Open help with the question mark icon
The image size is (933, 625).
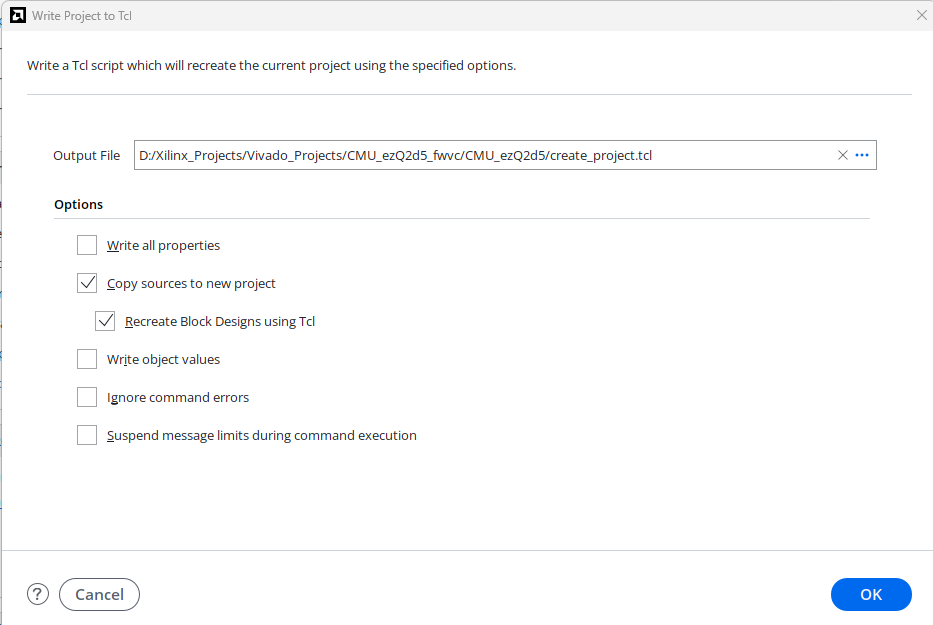(37, 594)
